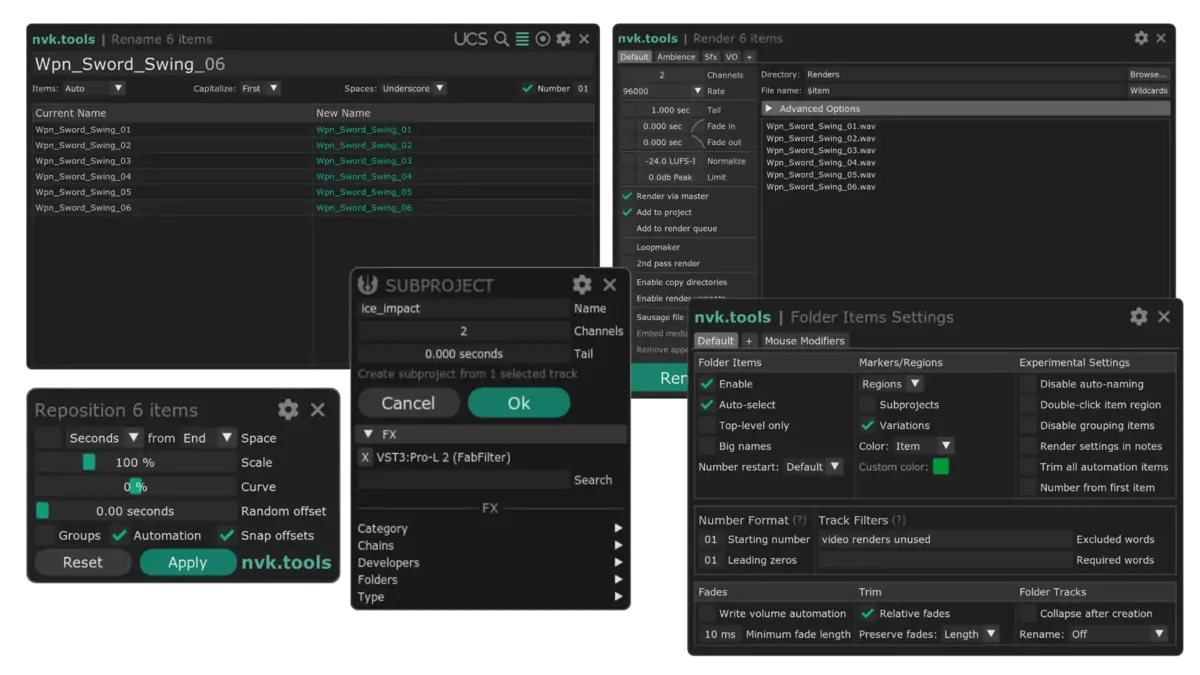Open the Spaces Underscore dropdown
Image resolution: width=1200 pixels, height=675 pixels.
coord(413,88)
